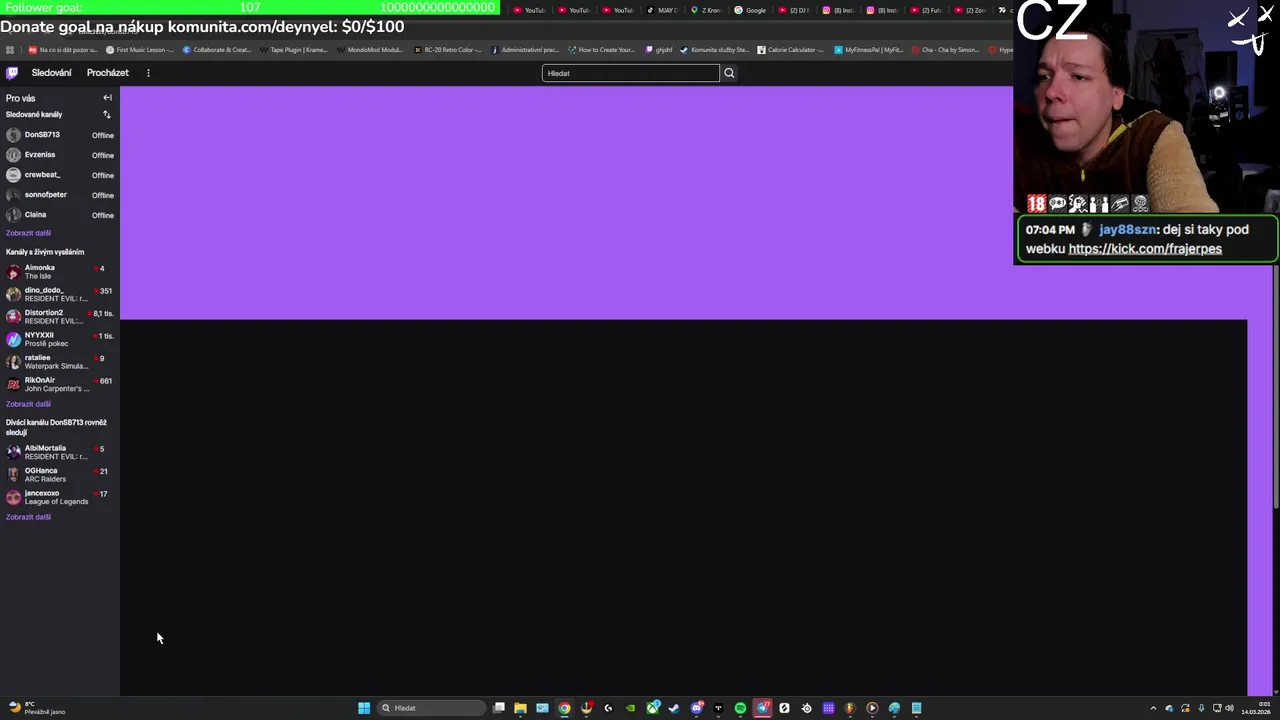Open the weather widget Převážně jasno
The width and height of the screenshot is (1280, 720).
(x=37, y=708)
